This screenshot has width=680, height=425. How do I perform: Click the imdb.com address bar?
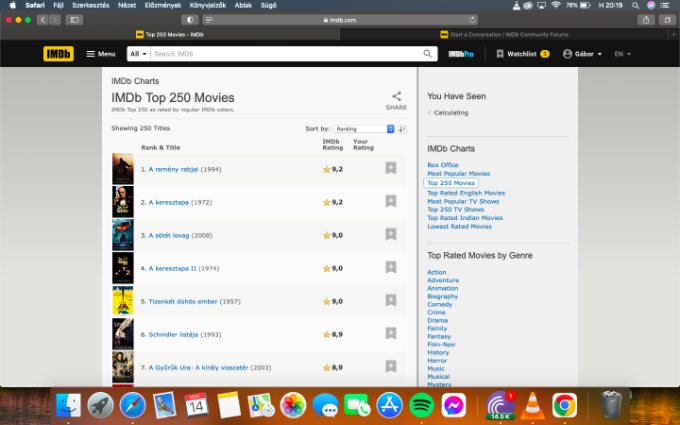coord(340,20)
